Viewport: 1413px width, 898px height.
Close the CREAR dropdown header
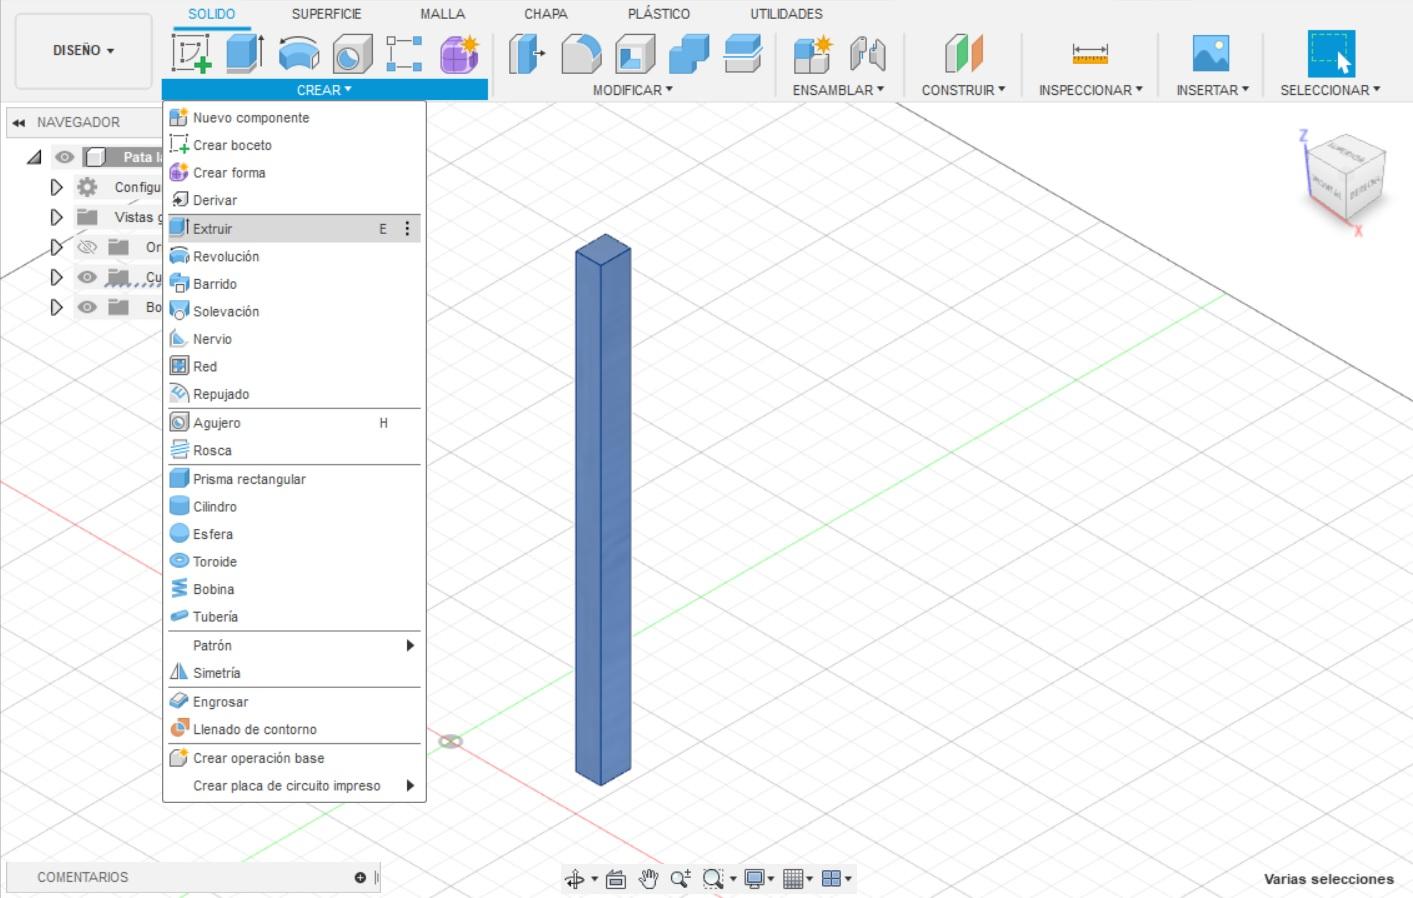[x=325, y=90]
